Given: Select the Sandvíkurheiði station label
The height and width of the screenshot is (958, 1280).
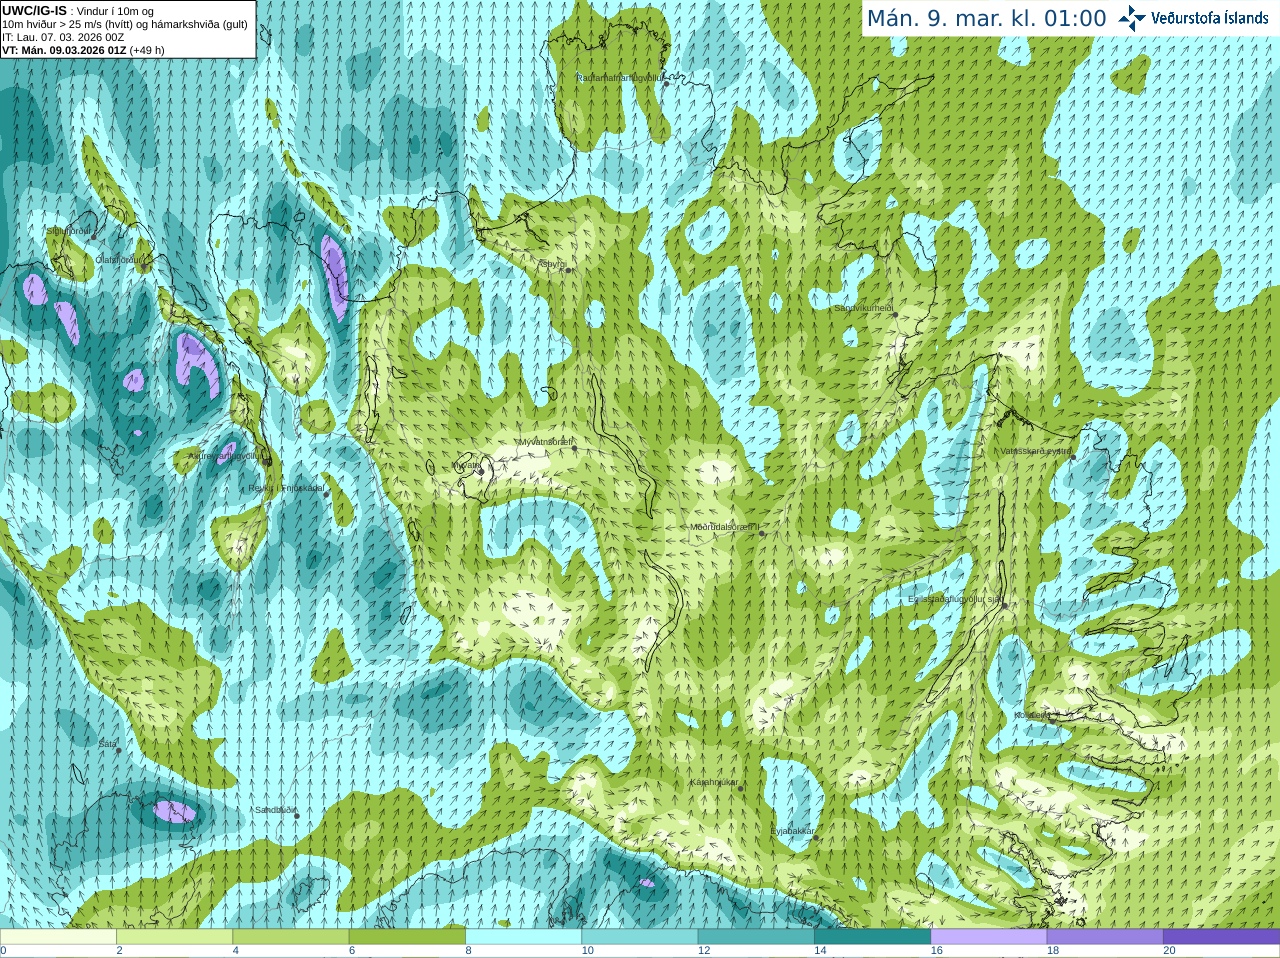Looking at the screenshot, I should 864,308.
